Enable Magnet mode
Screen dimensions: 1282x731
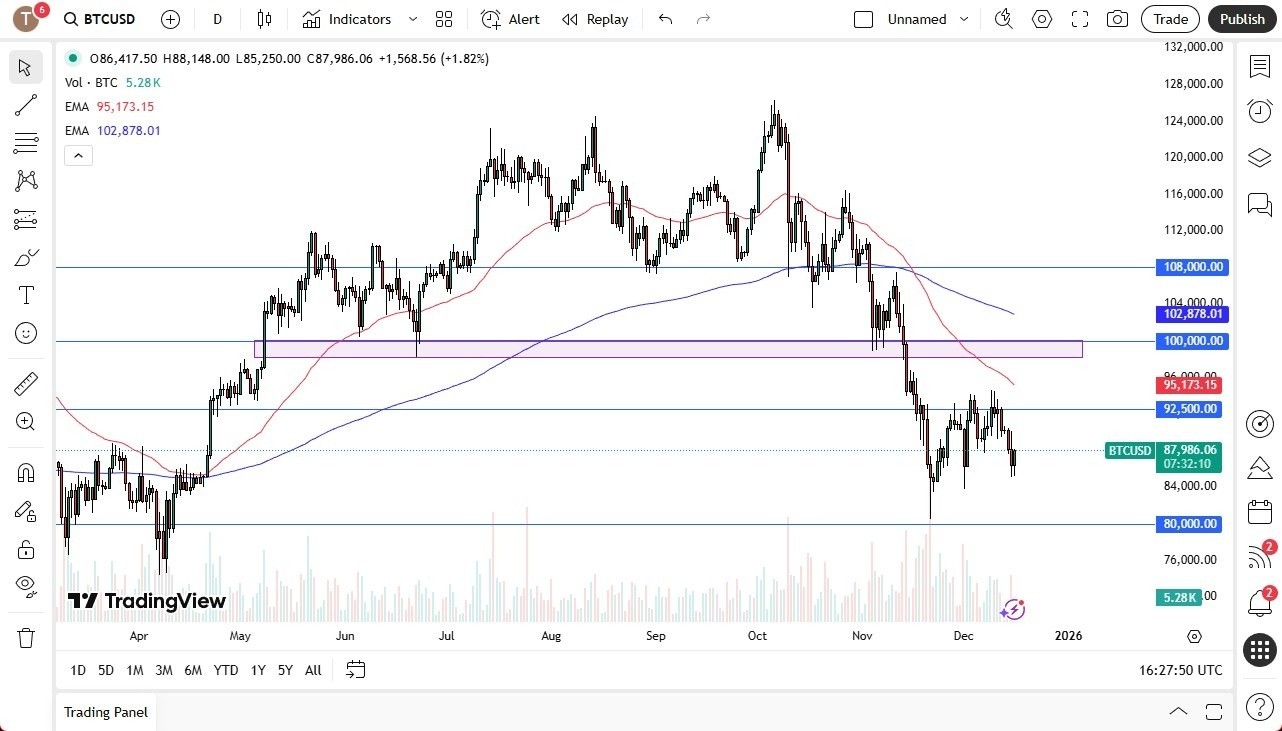[x=26, y=472]
